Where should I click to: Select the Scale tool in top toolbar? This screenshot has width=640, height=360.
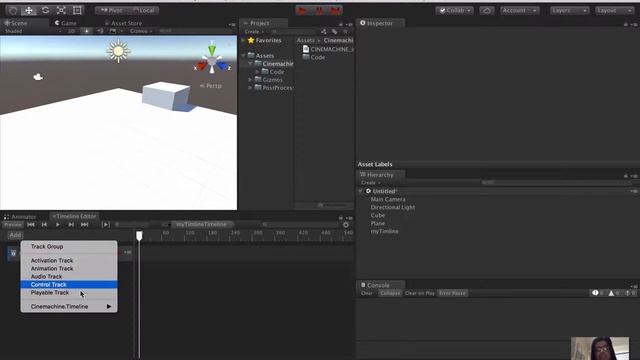tap(61, 10)
